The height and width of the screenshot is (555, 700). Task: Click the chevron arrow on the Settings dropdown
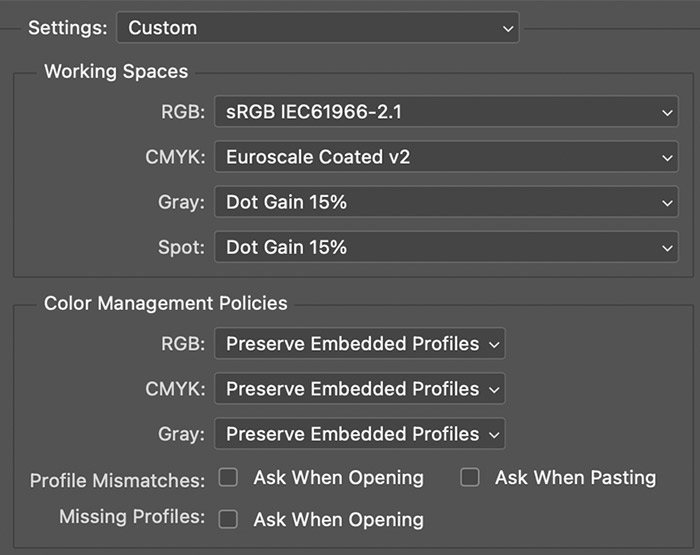[507, 29]
